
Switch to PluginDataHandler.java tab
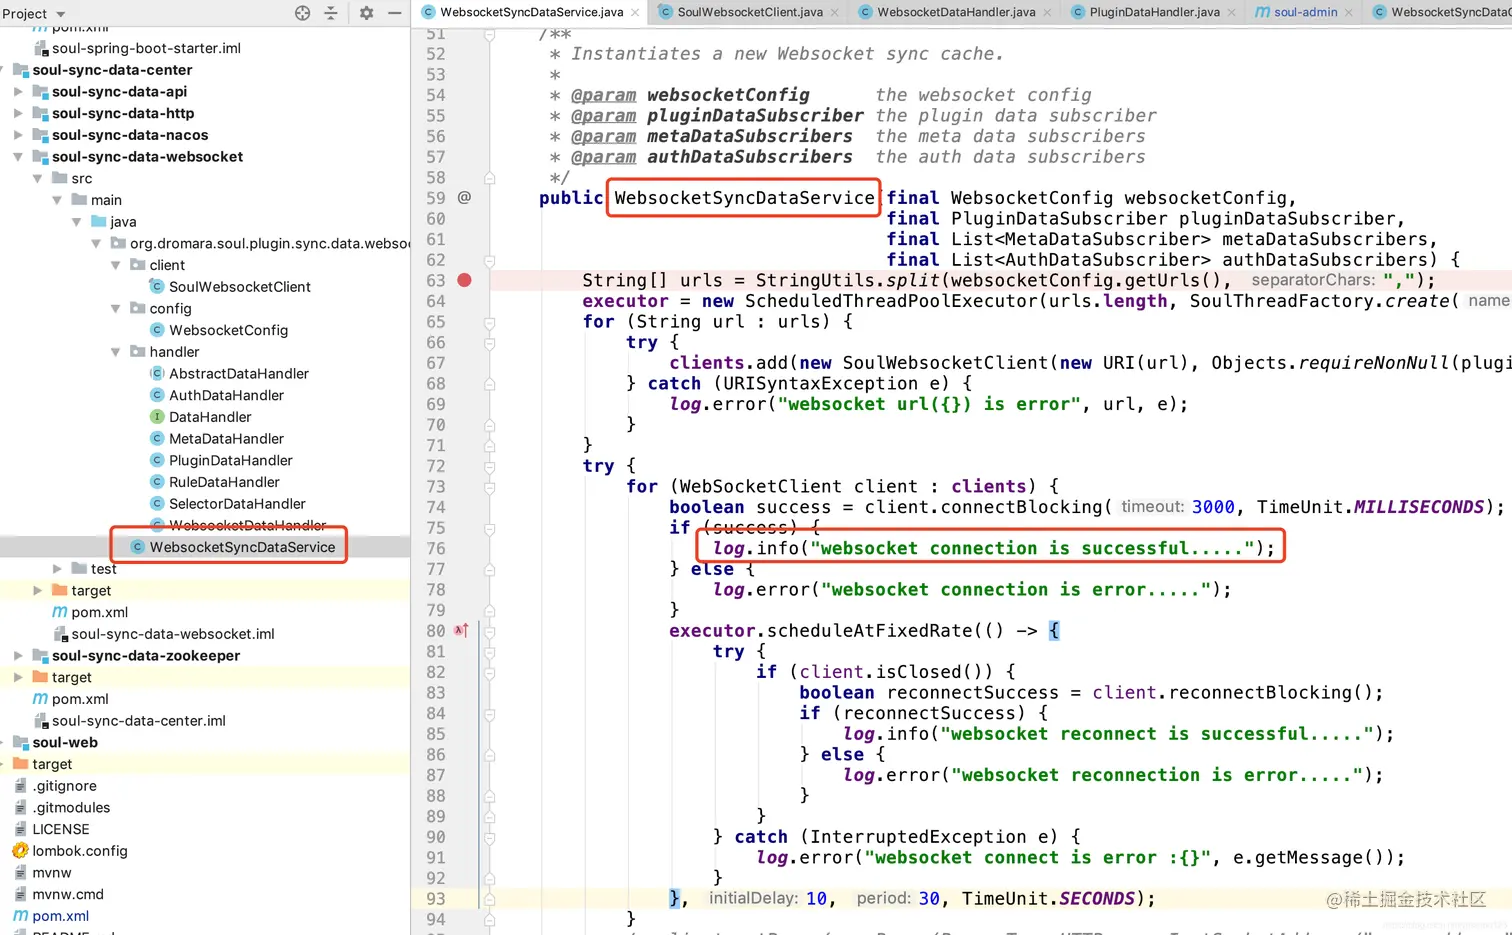point(1154,12)
